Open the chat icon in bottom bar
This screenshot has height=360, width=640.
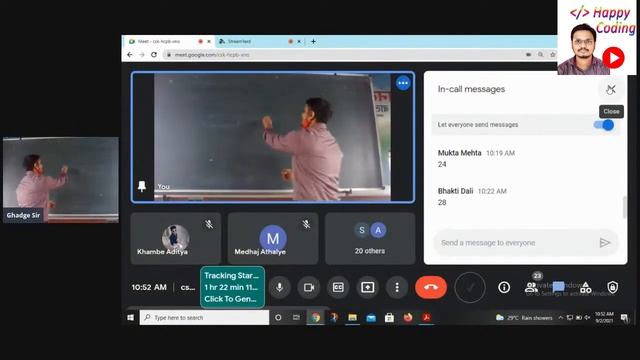558,287
